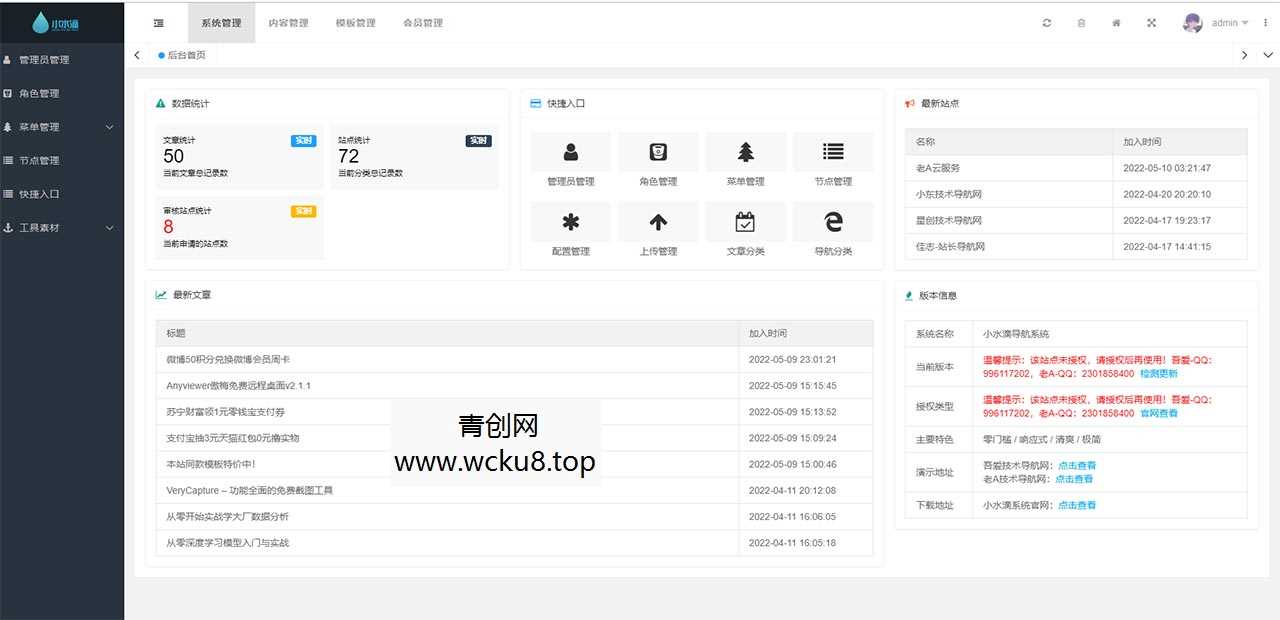Open 管理员管理 via the person quick-entry icon
The width and height of the screenshot is (1280, 620).
pos(570,151)
